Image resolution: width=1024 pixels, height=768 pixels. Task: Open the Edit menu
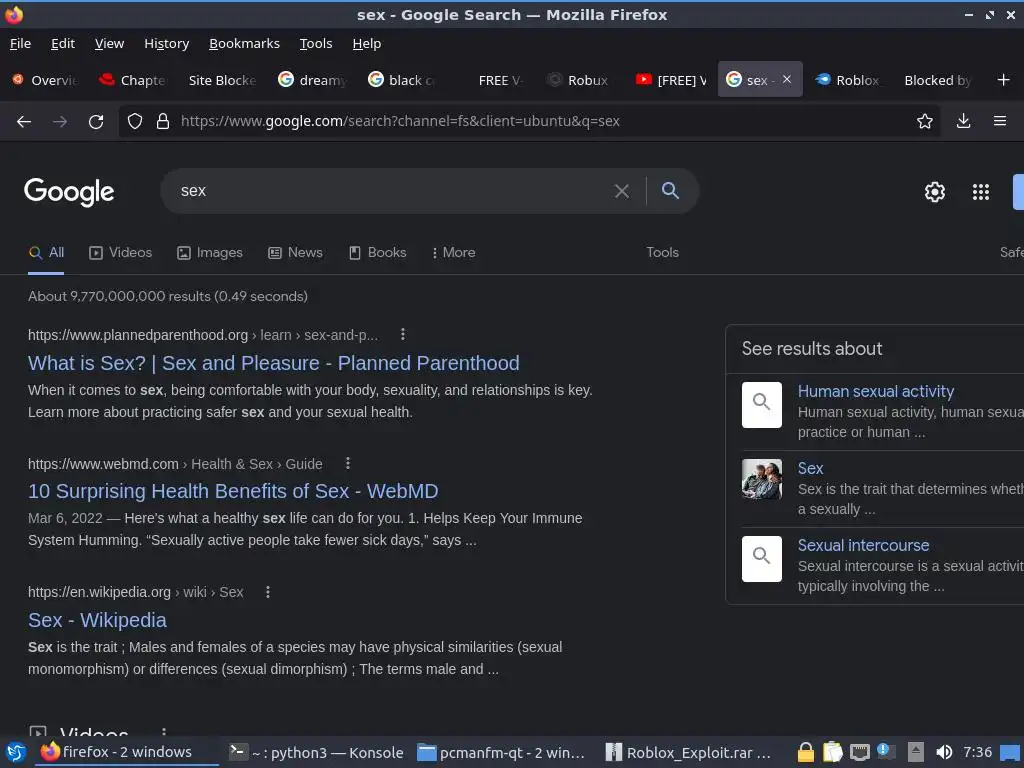click(x=63, y=44)
